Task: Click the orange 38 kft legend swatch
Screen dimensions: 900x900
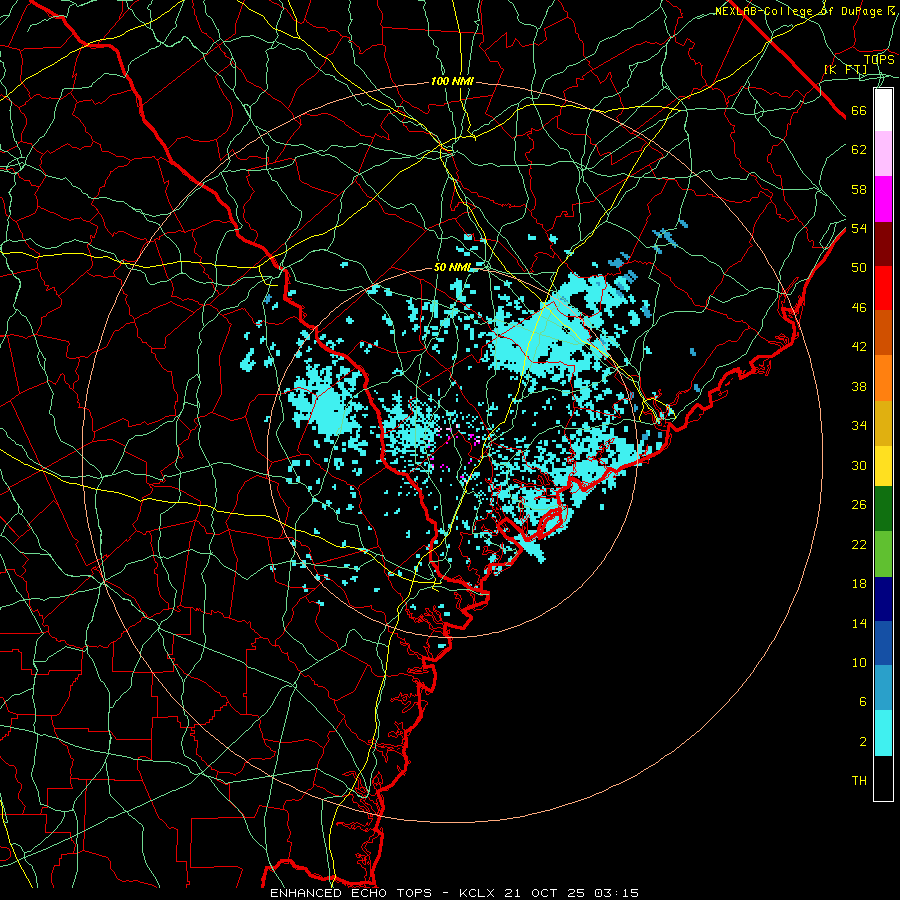Action: click(883, 377)
